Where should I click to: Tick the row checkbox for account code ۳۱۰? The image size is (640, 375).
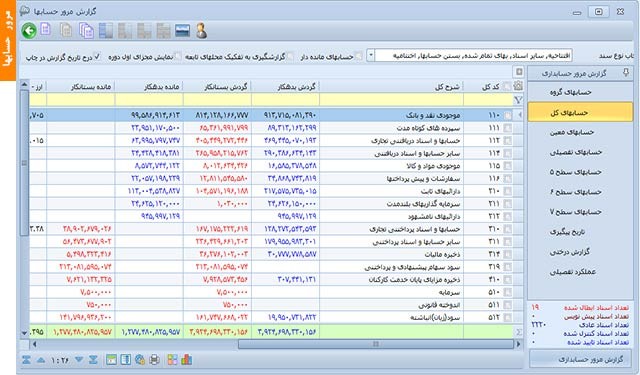[x=507, y=229]
